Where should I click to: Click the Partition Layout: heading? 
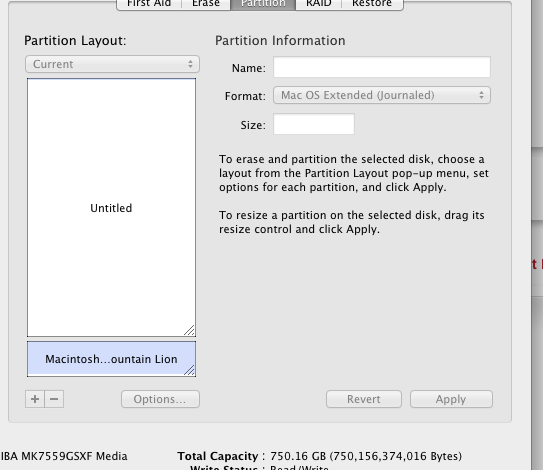[x=75, y=41]
